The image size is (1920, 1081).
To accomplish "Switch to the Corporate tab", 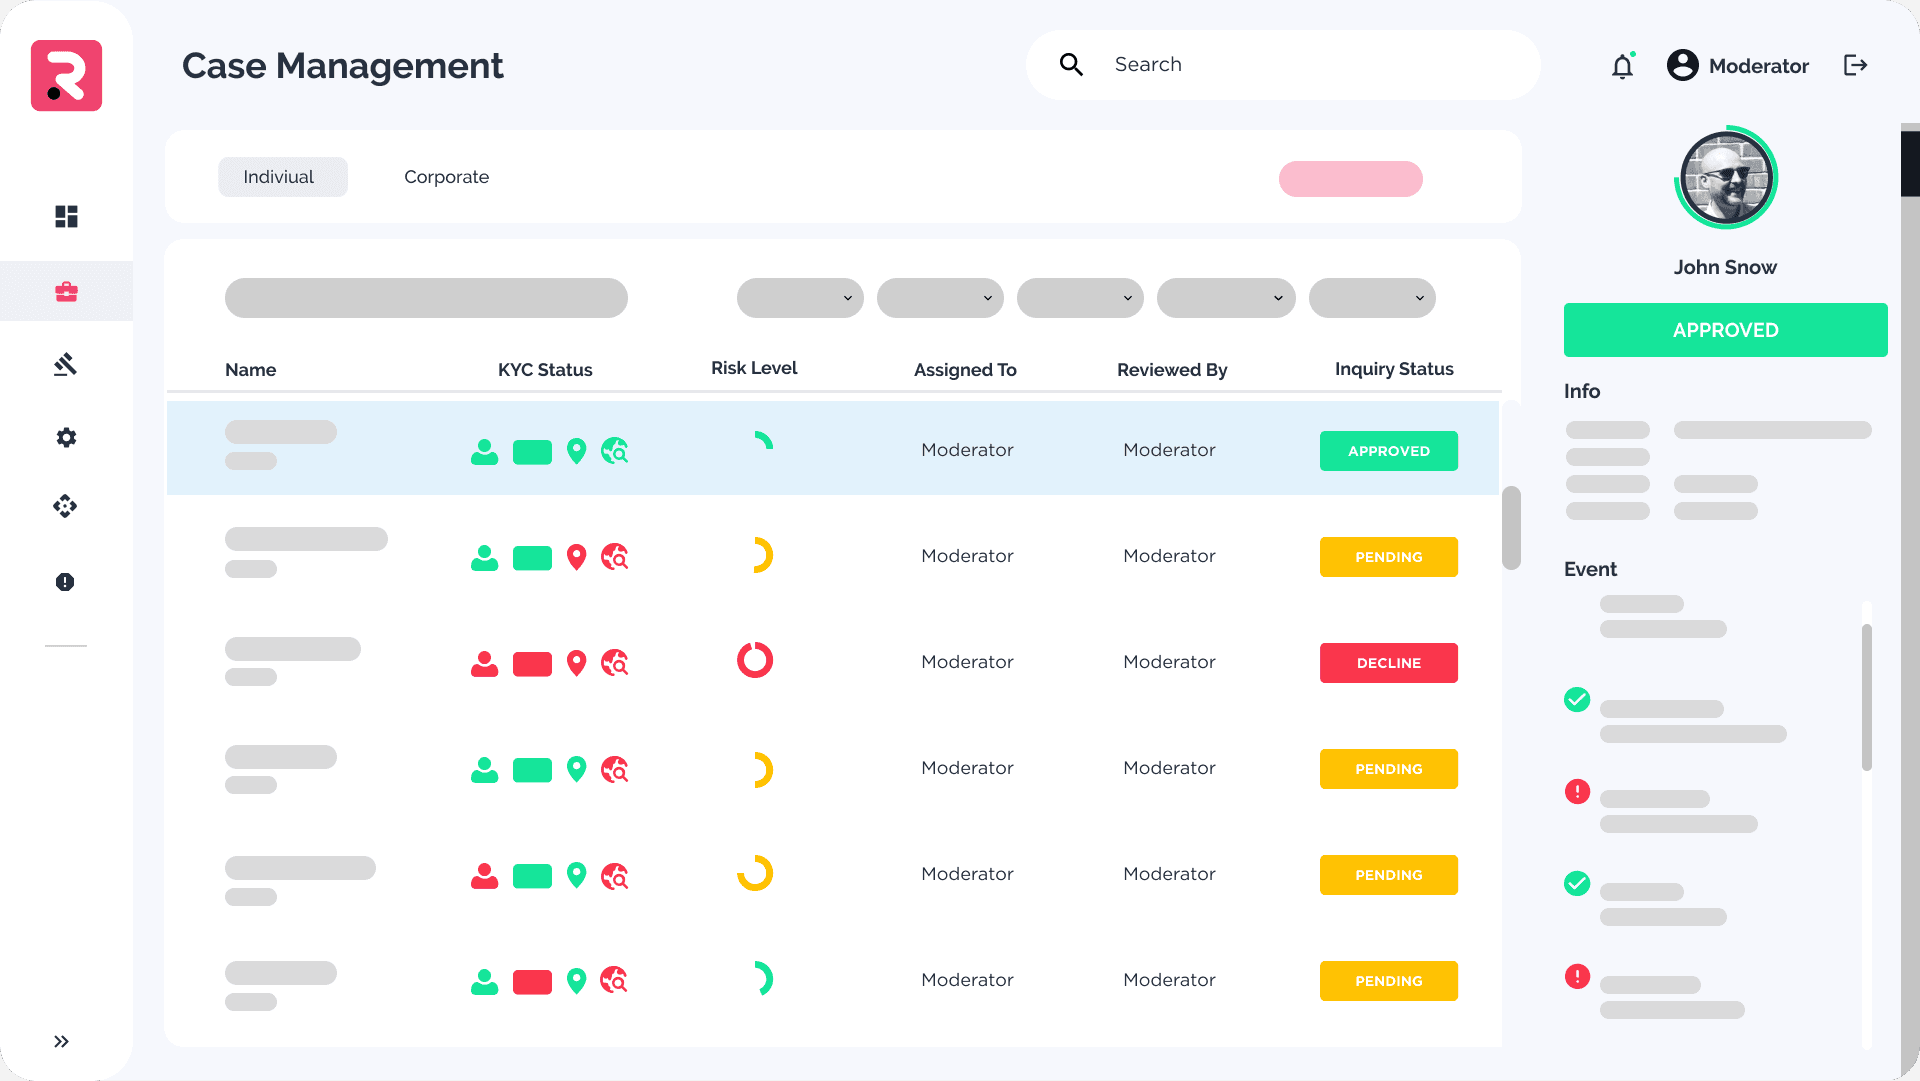I will coord(446,177).
